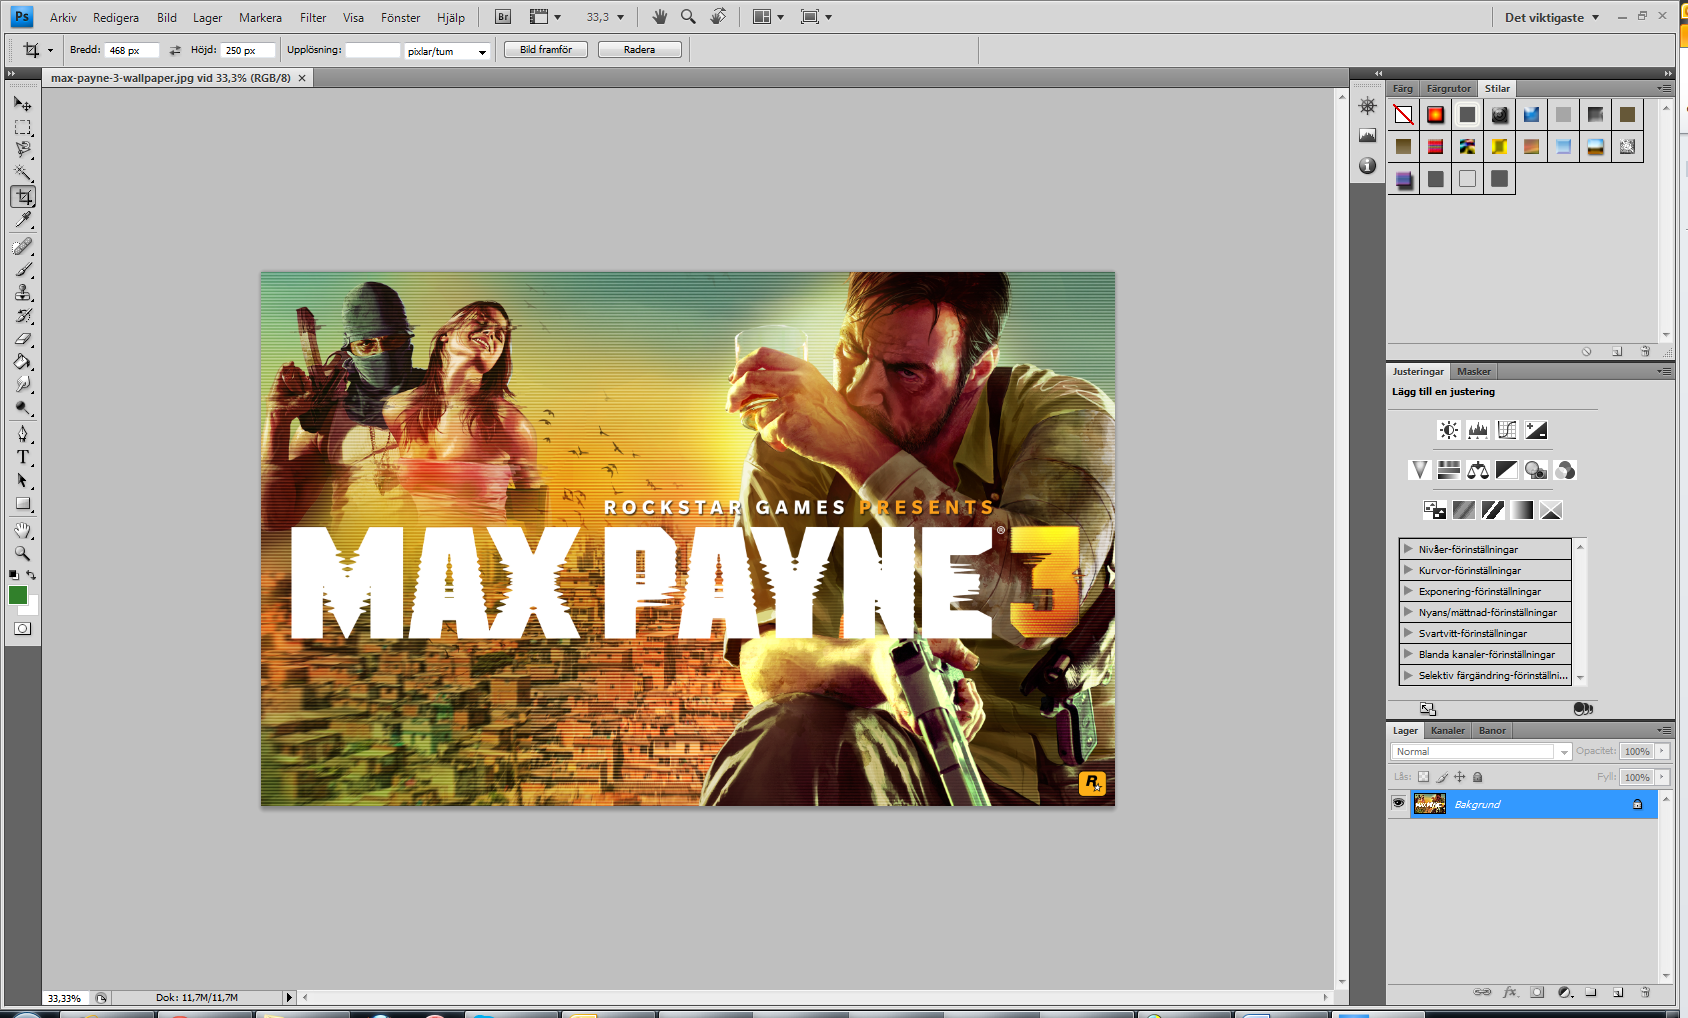Click the green foreground color swatch
This screenshot has width=1688, height=1018.
click(18, 595)
